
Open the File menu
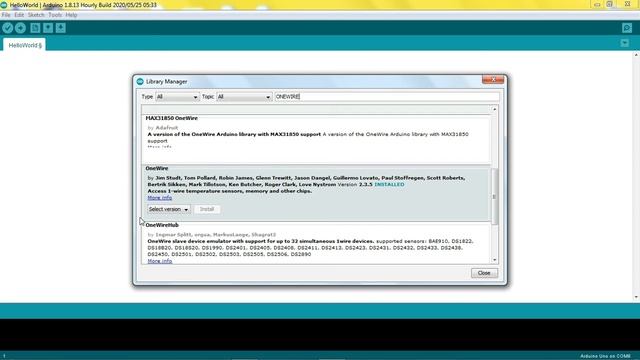click(x=6, y=15)
